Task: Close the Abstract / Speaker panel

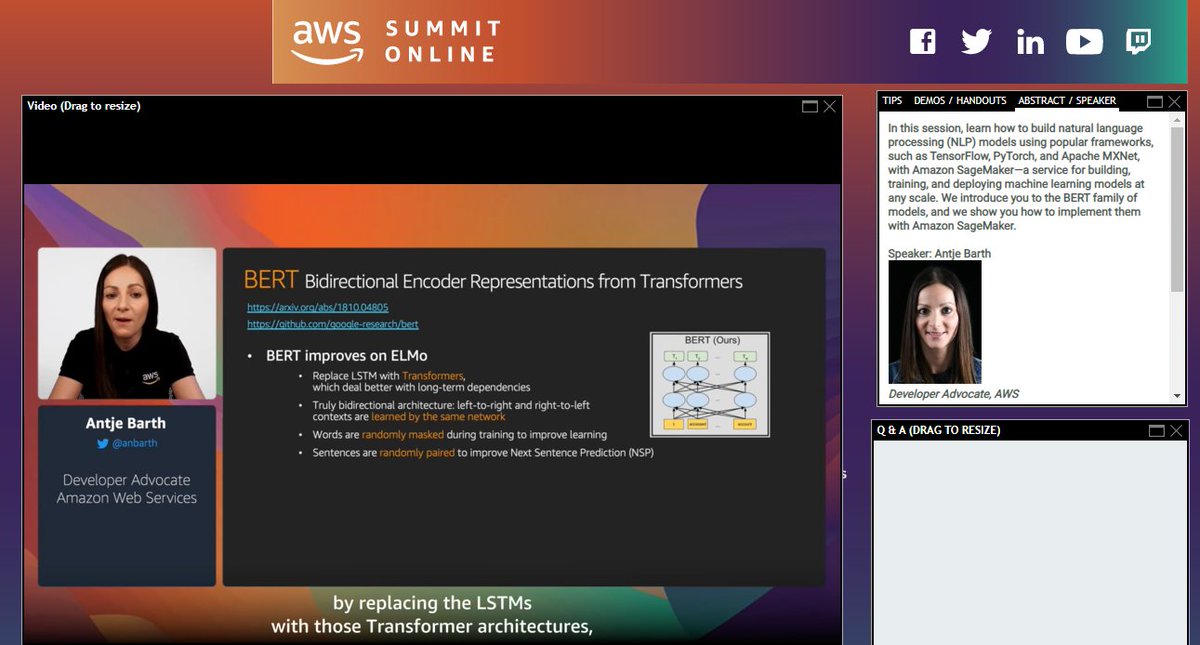Action: pyautogui.click(x=1174, y=101)
